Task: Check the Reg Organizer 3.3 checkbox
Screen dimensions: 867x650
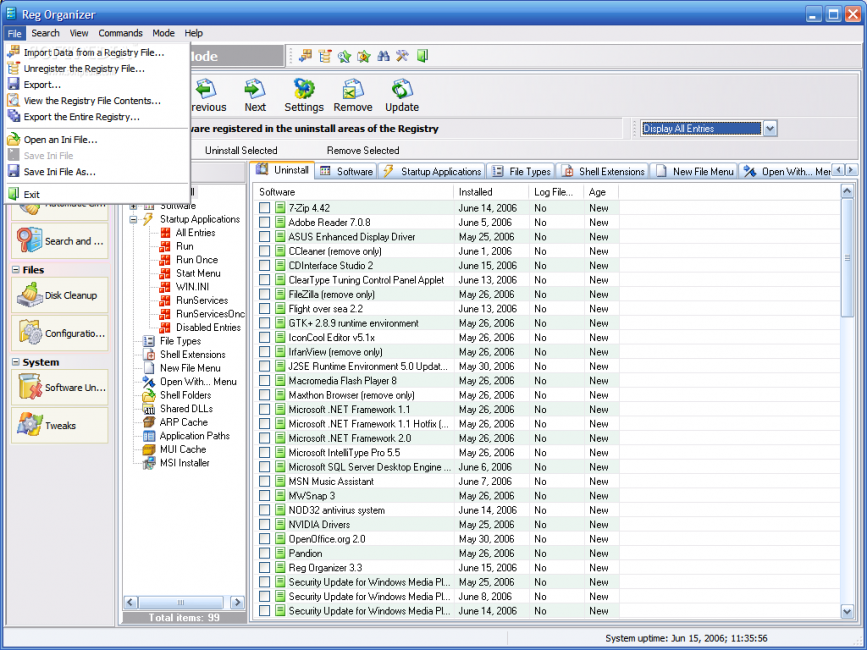Action: (x=264, y=568)
